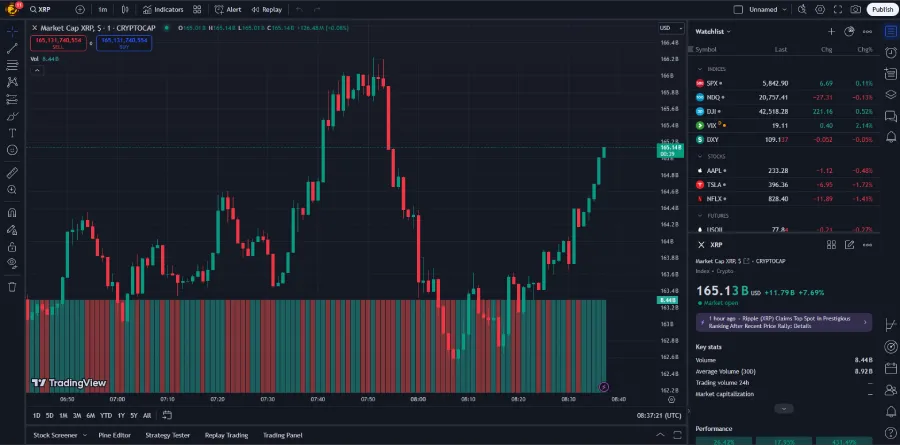Open the alerts alarm clock panel

click(x=890, y=52)
